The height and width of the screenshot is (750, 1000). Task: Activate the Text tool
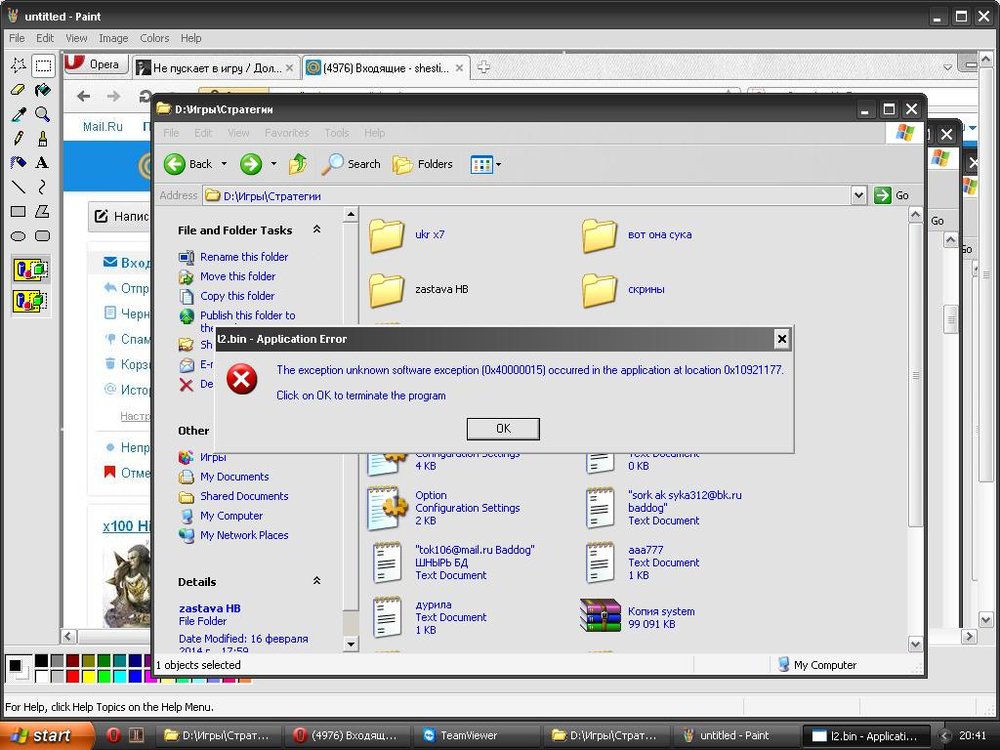click(42, 162)
